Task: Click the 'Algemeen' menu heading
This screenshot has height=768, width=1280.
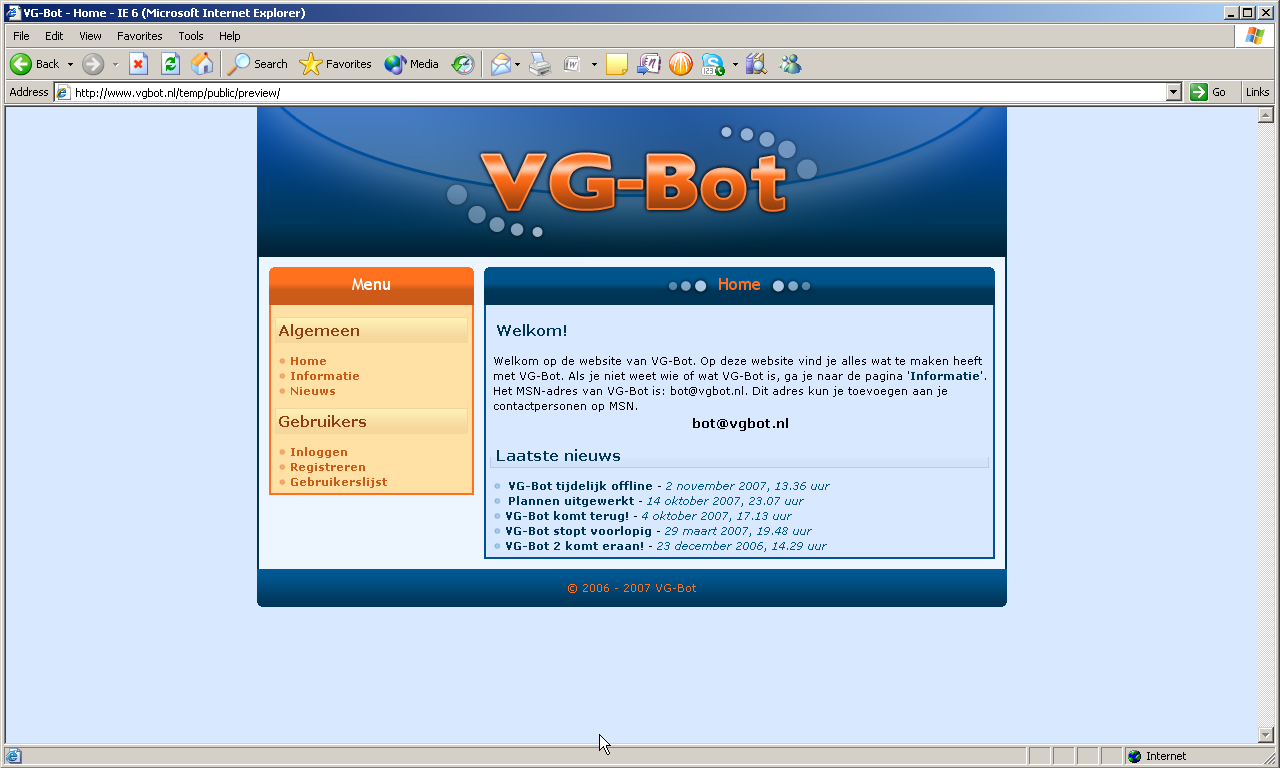Action: point(319,331)
